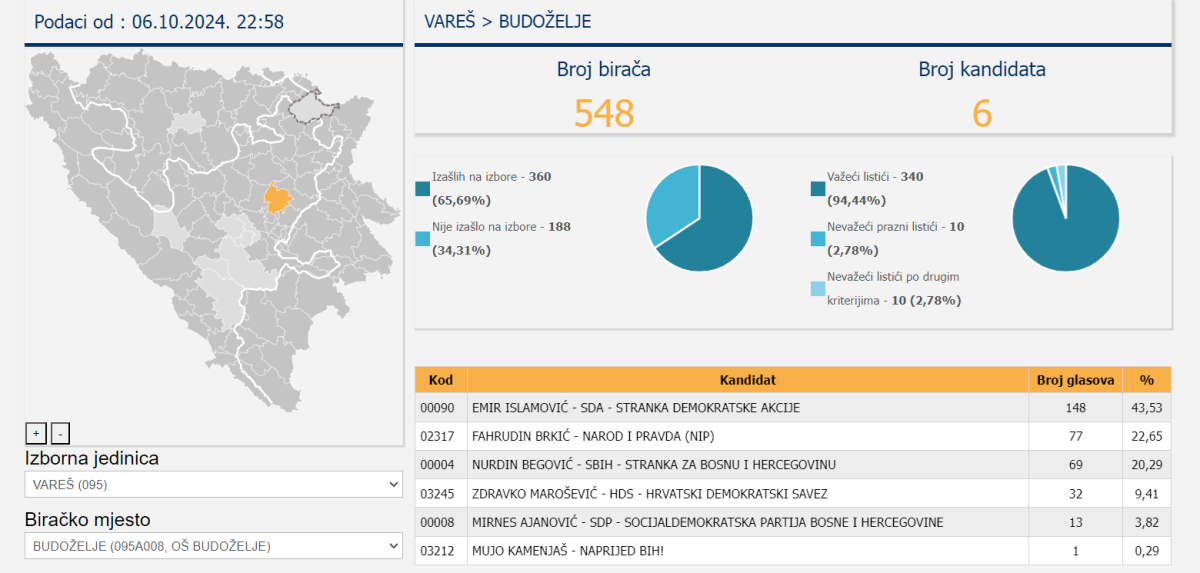Click the 'Nevažeći listići po drugim kriterijima' swatch
Screen dimensions: 1200x573
click(x=818, y=289)
